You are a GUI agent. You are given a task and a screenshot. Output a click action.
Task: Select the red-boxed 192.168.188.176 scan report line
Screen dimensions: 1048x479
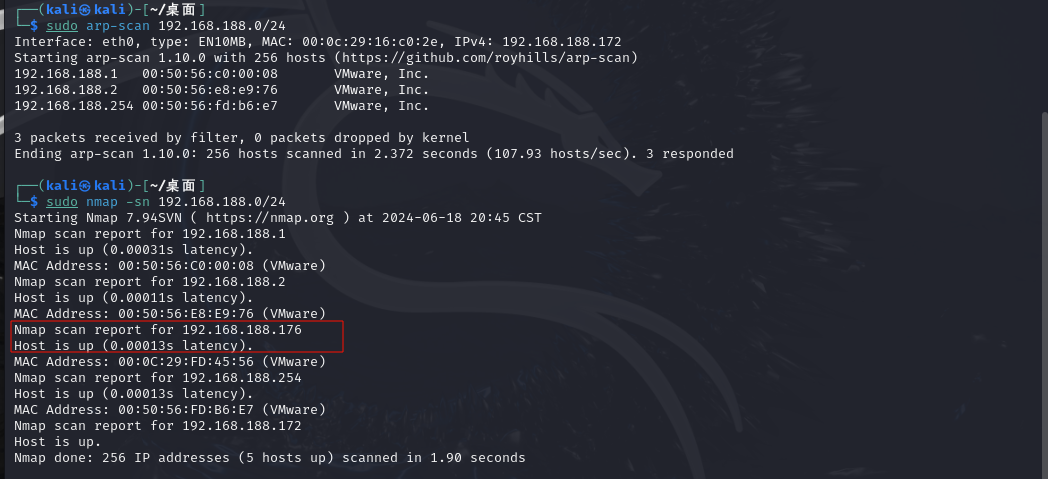(x=158, y=330)
